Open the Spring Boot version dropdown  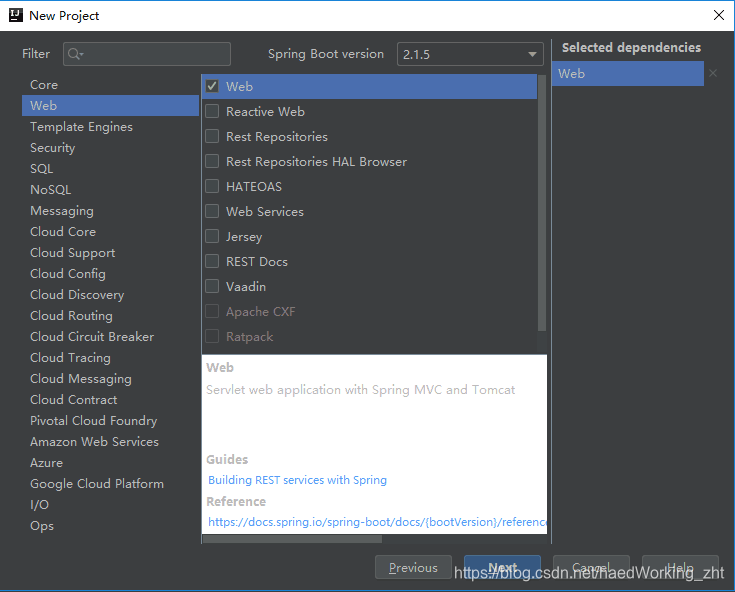[x=470, y=54]
